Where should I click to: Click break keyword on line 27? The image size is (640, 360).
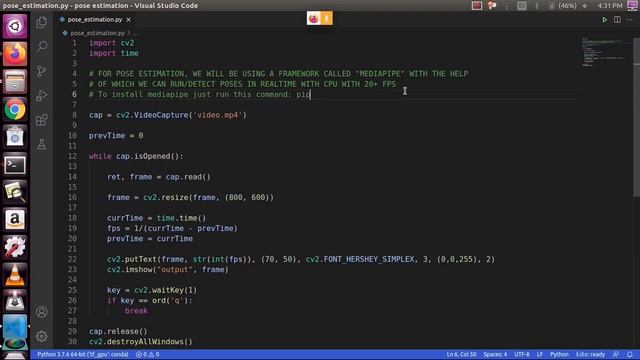(136, 311)
